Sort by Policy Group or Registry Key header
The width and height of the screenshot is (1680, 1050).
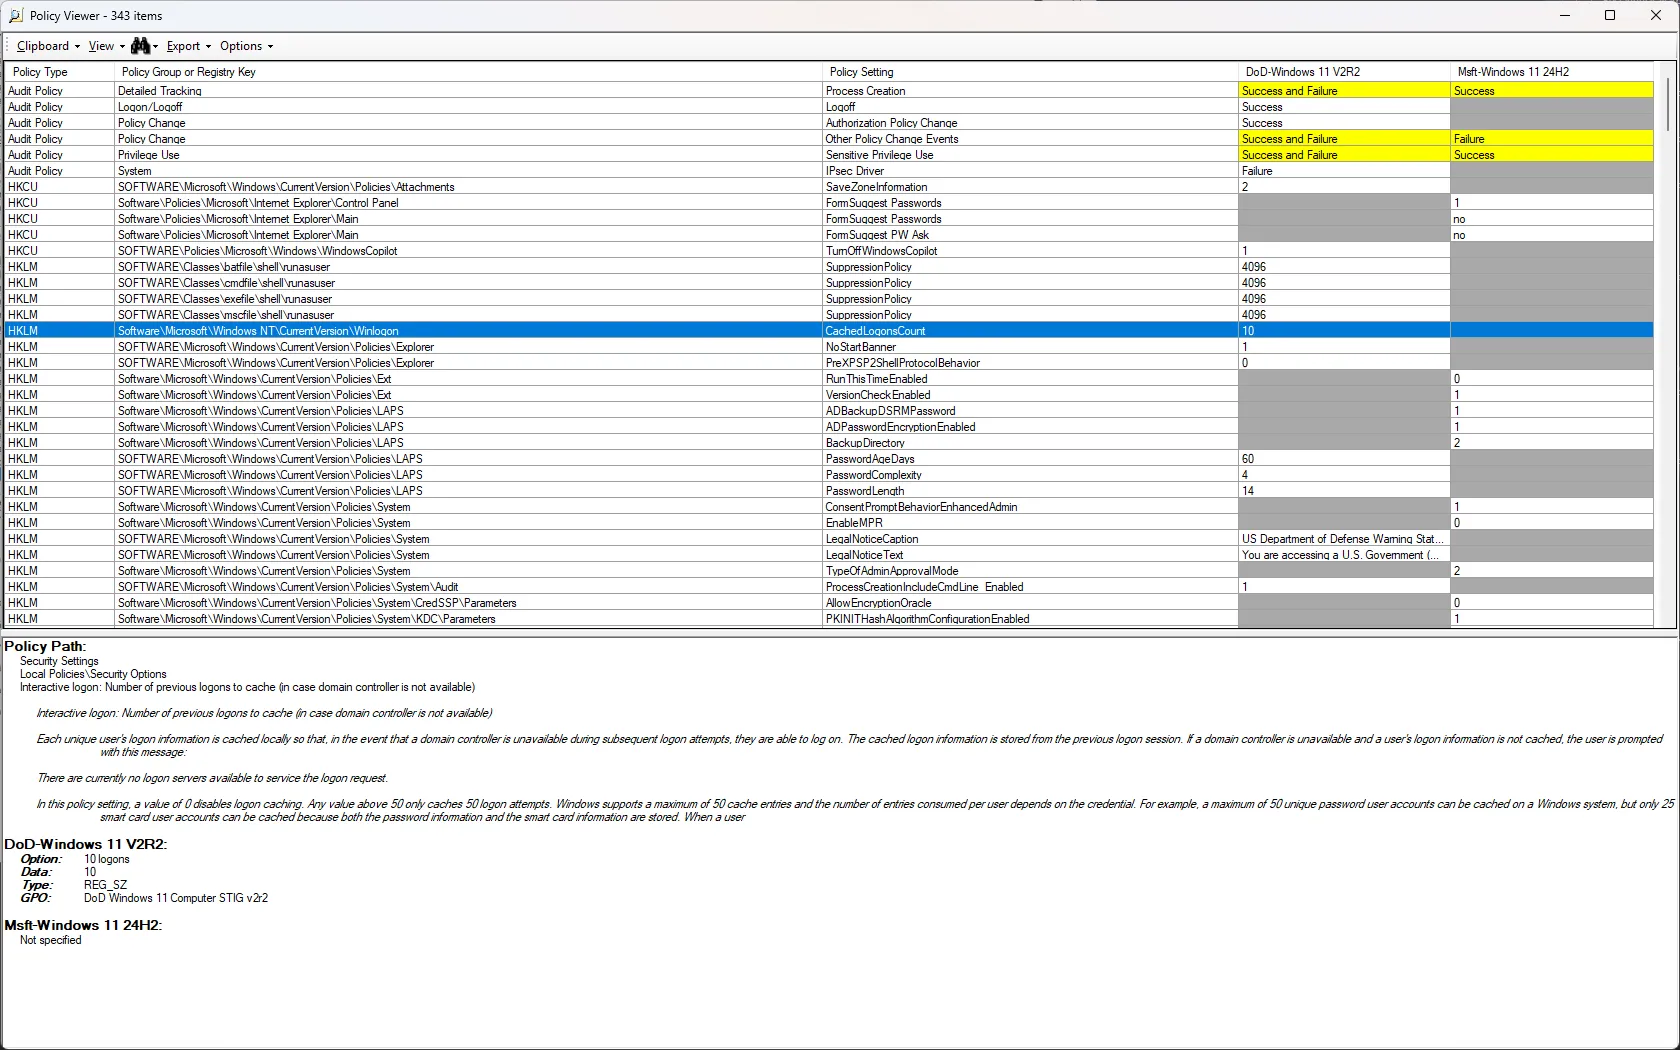pos(468,72)
